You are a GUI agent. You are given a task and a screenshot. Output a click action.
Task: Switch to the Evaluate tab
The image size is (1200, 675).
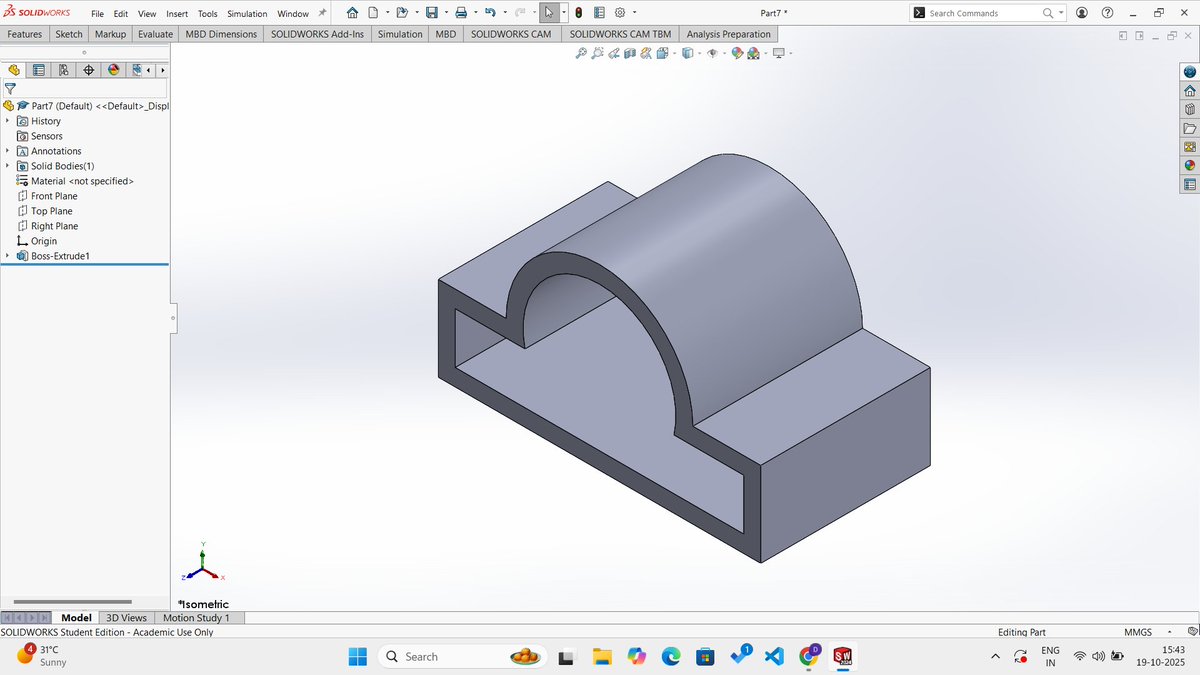(x=155, y=34)
